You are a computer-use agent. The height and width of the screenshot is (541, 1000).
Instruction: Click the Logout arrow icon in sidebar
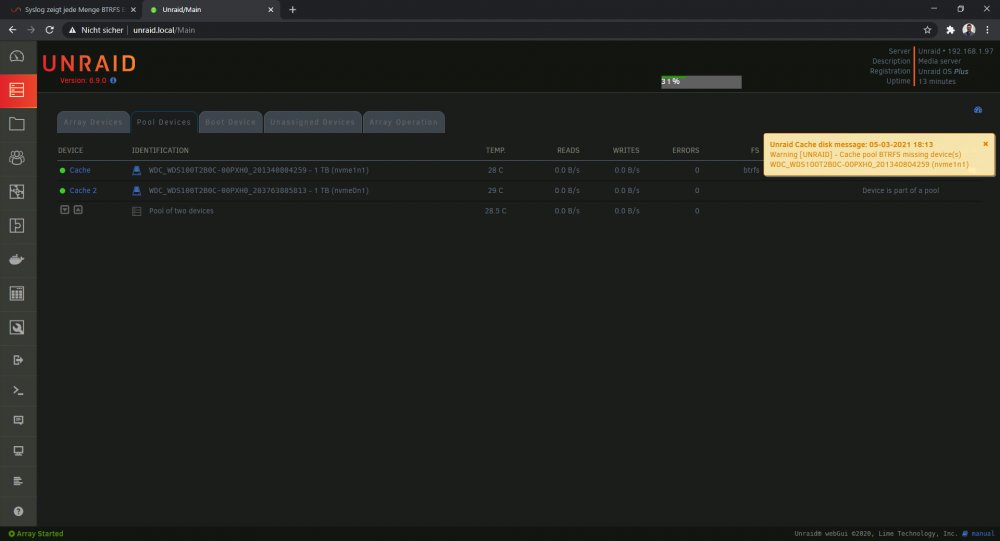click(x=18, y=360)
